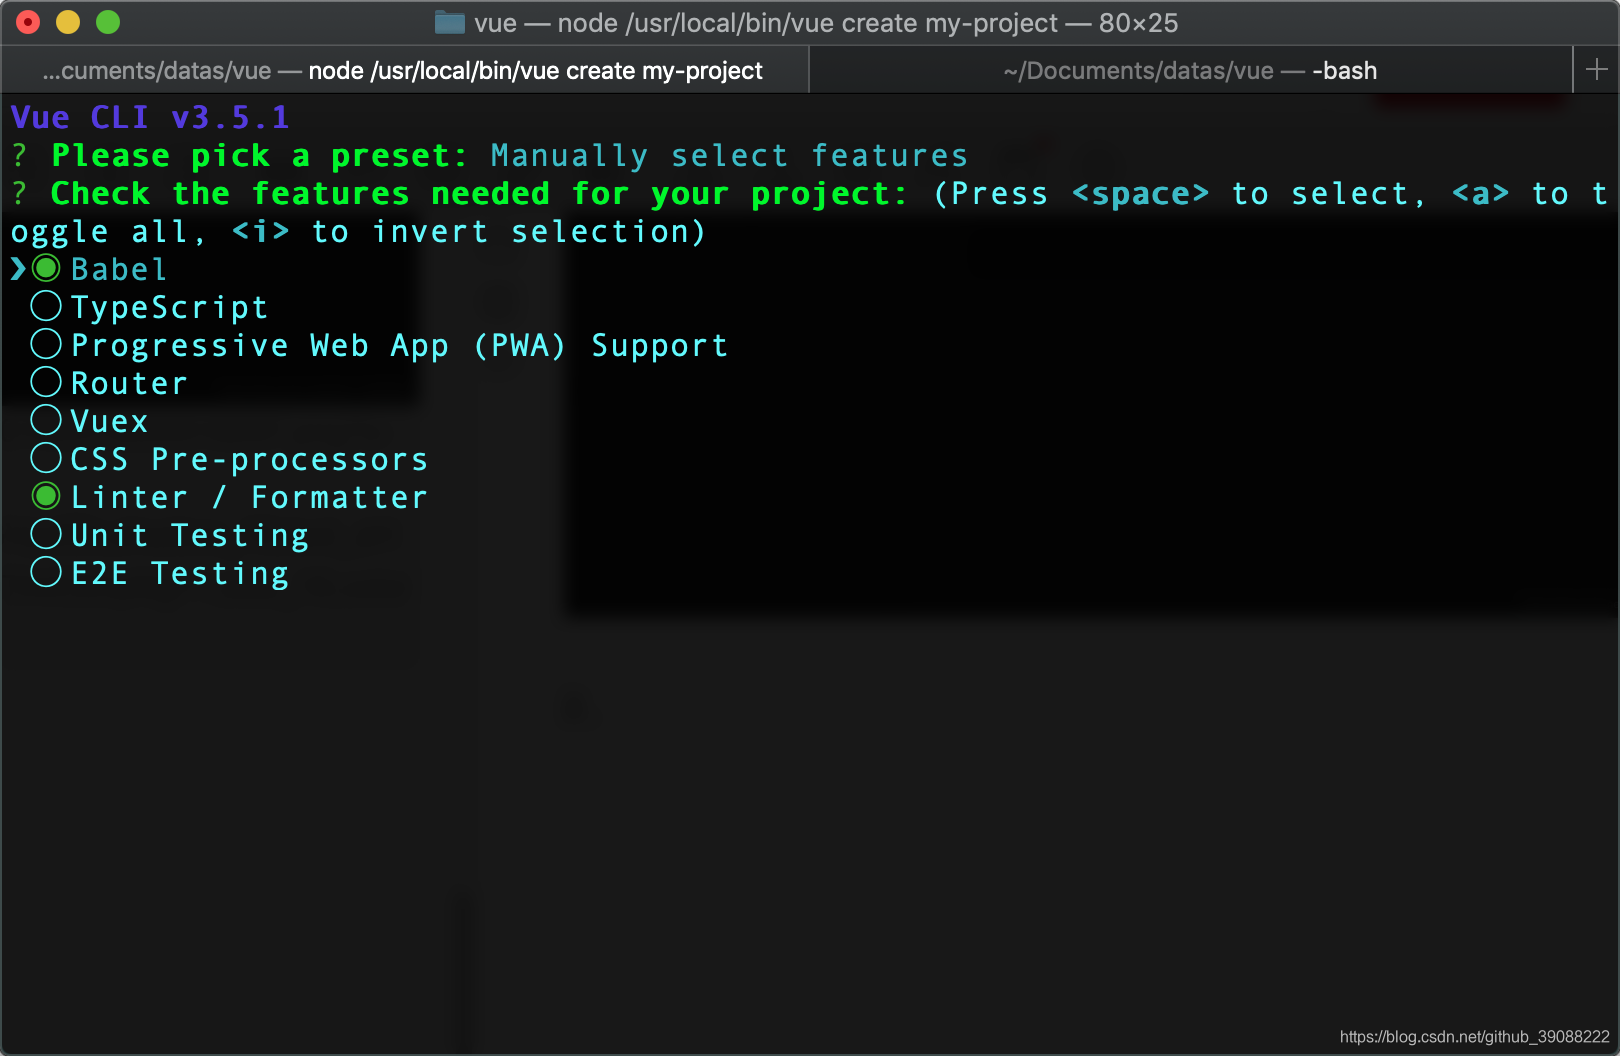1620x1056 pixels.
Task: Toggle the TypeScript feature radio button
Action: pyautogui.click(x=46, y=306)
